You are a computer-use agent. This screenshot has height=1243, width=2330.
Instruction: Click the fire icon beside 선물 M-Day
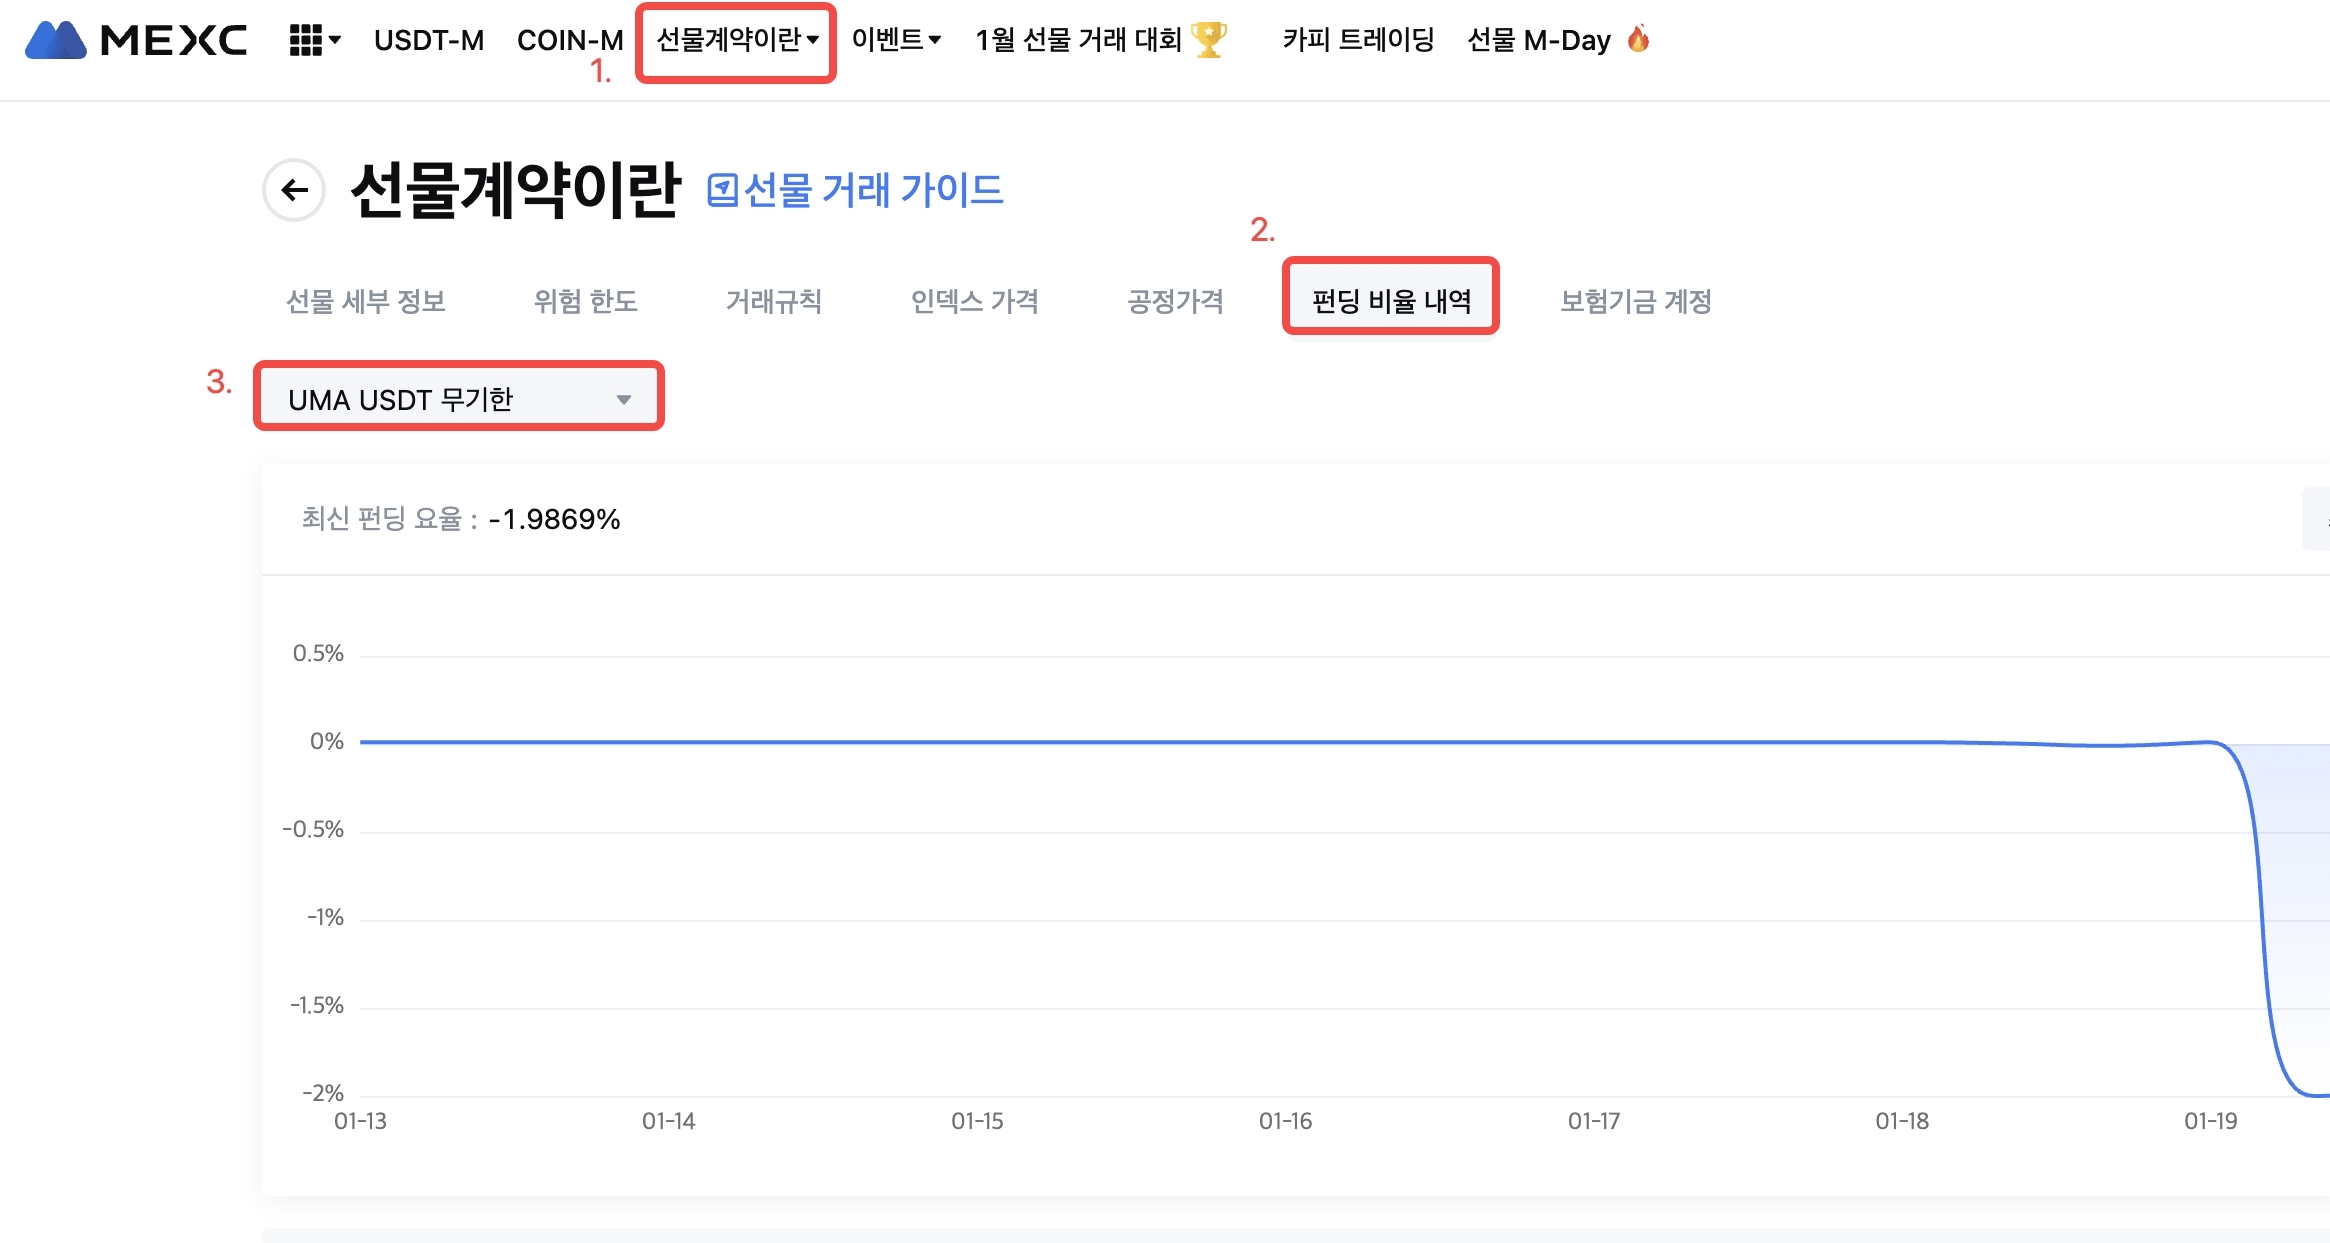pyautogui.click(x=1638, y=40)
